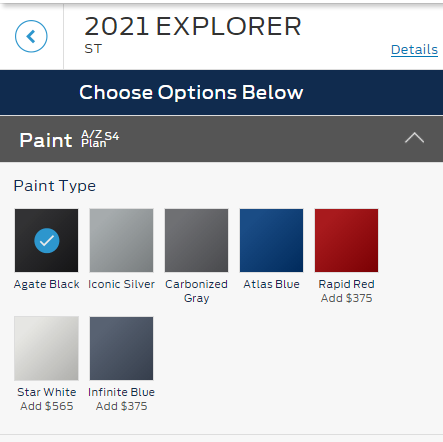The height and width of the screenshot is (442, 443).
Task: Click the Iconic Silver text label
Action: pos(122,284)
